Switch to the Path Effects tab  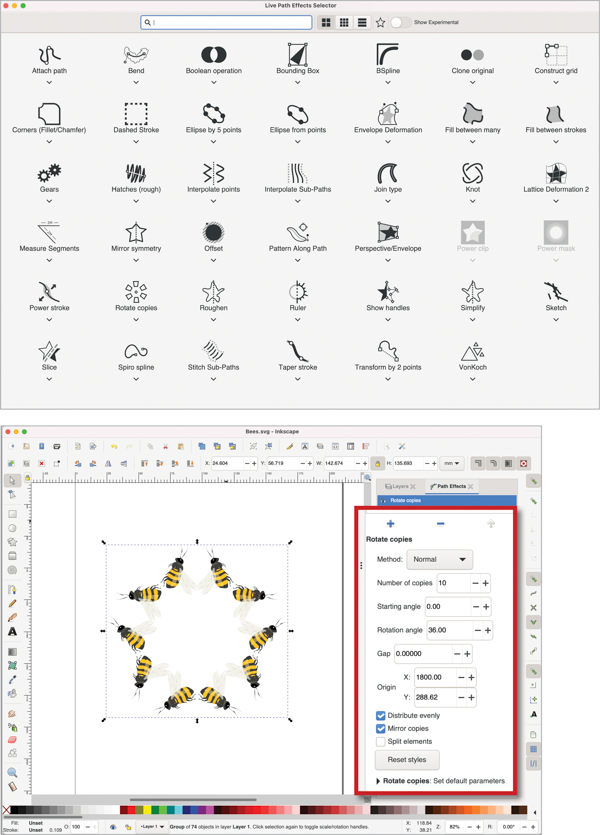pyautogui.click(x=451, y=486)
